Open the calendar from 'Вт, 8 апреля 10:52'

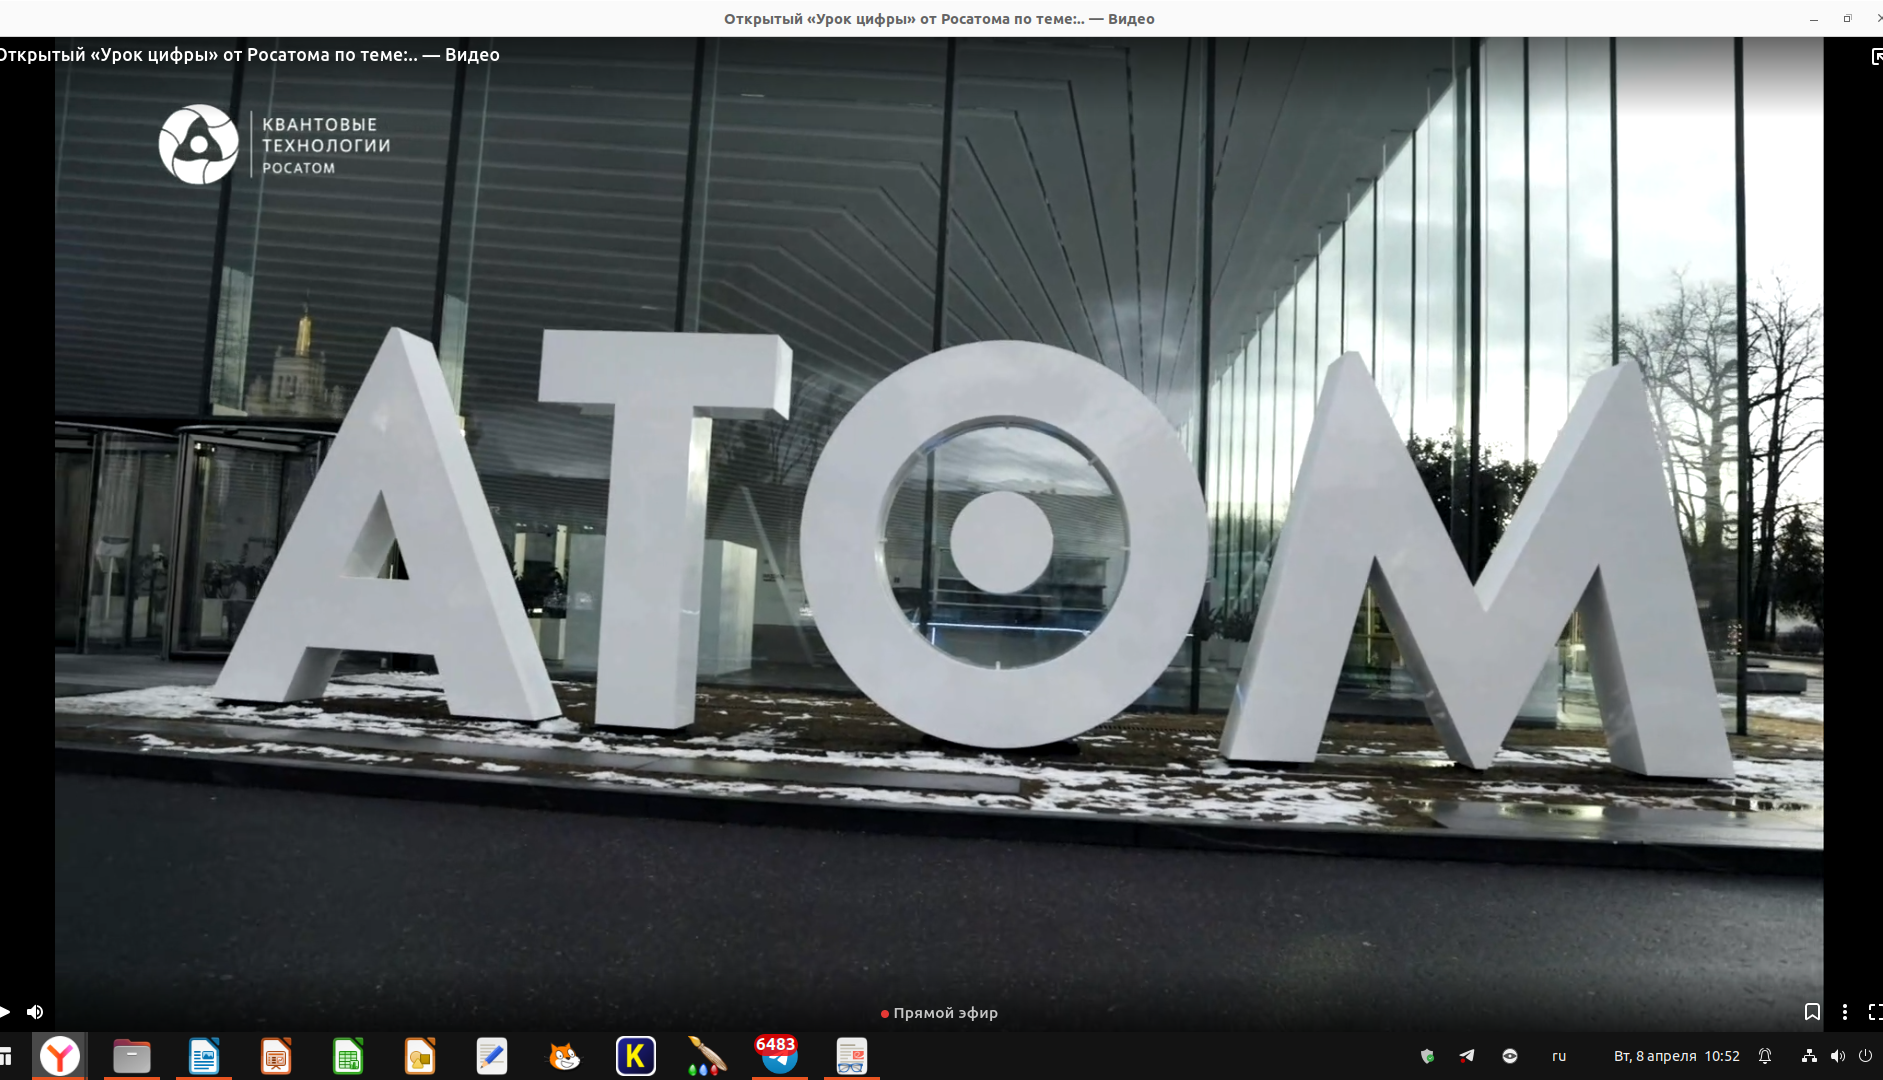click(1677, 1056)
